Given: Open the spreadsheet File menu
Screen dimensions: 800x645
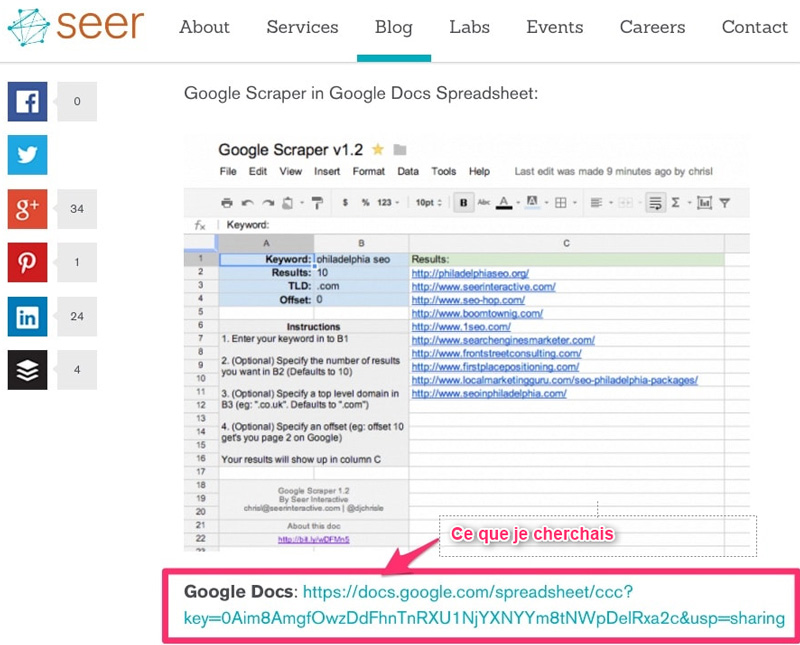Looking at the screenshot, I should 228,171.
